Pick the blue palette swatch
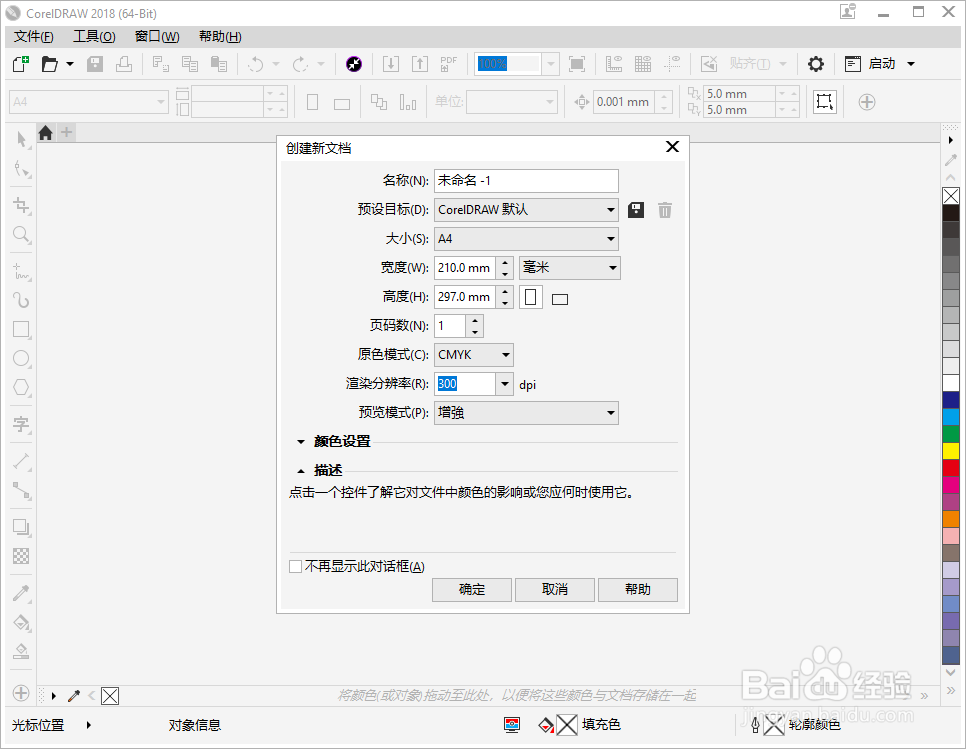Viewport: 966px width, 749px height. pyautogui.click(x=951, y=400)
